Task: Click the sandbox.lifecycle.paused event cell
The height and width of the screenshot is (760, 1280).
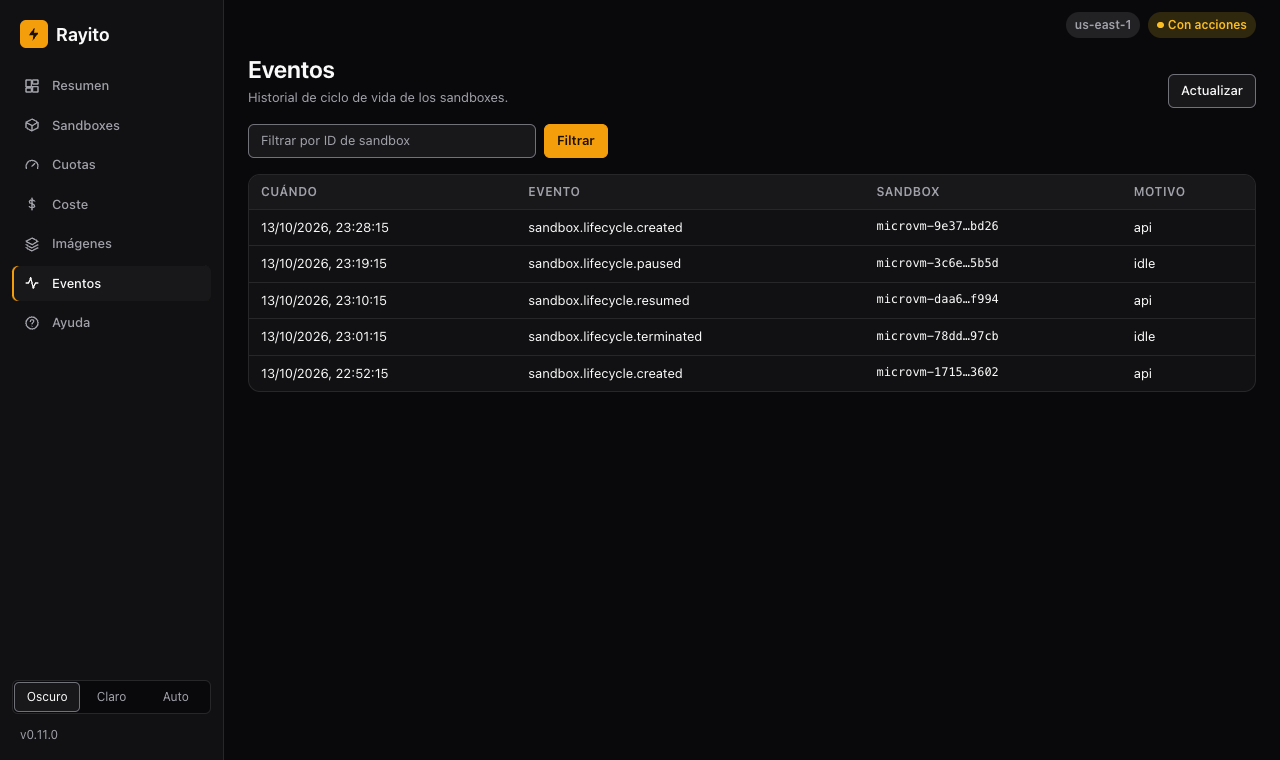Action: [605, 264]
